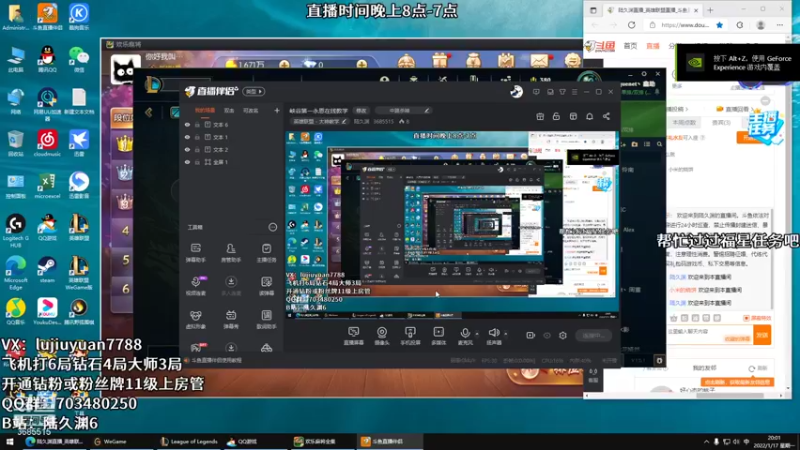Open QQ音乐 desktop shortcut
The width and height of the screenshot is (800, 450).
(15, 312)
